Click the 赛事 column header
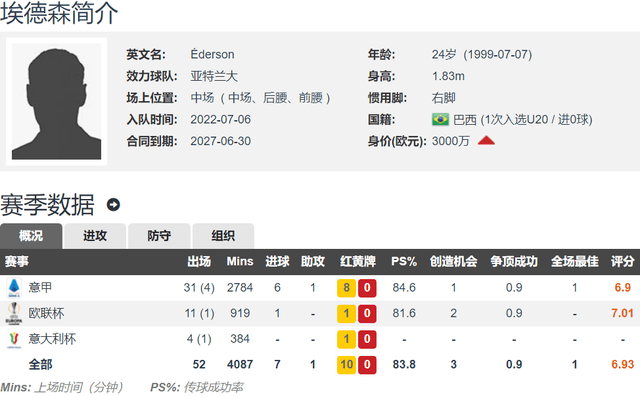Screen dimensions: 640x396 pyautogui.click(x=17, y=261)
